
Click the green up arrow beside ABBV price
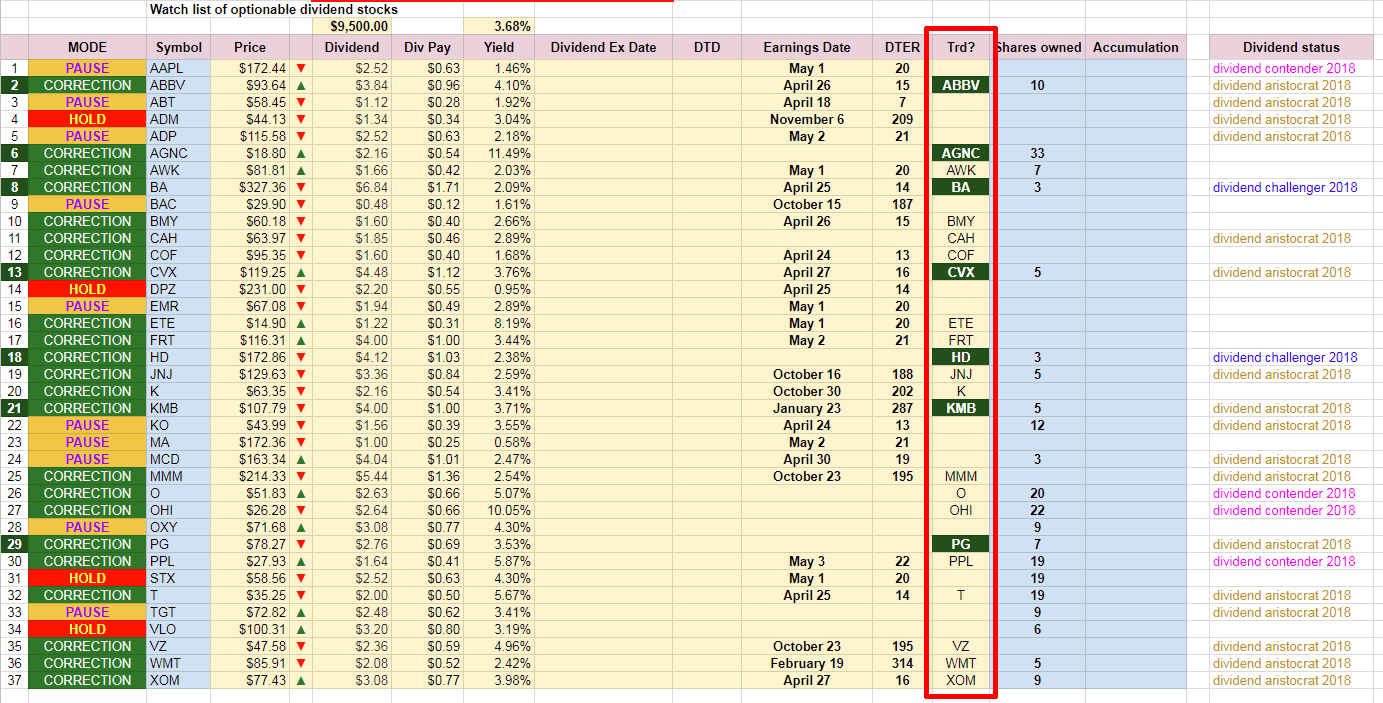pos(301,85)
